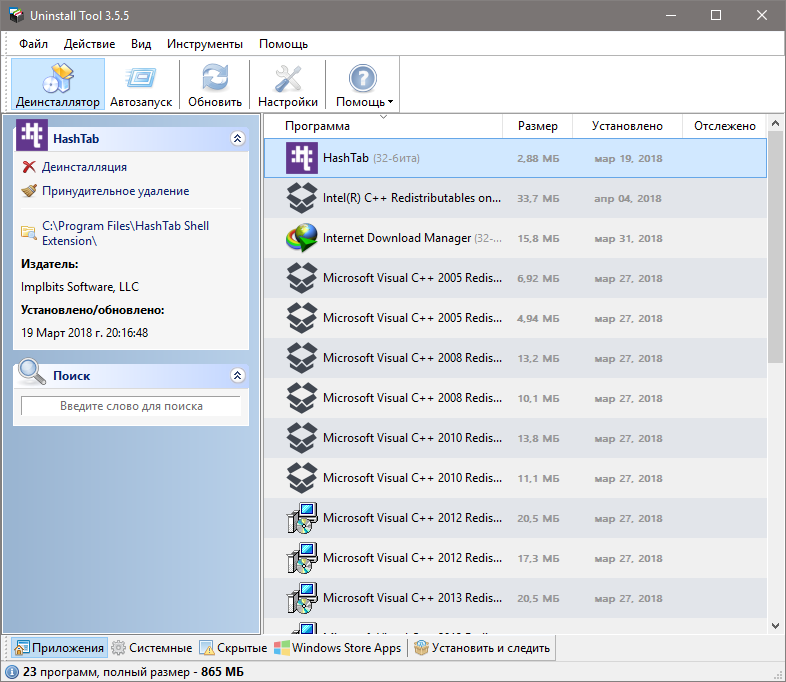Click scrollbar up arrow in program list
786x682 pixels.
(775, 123)
